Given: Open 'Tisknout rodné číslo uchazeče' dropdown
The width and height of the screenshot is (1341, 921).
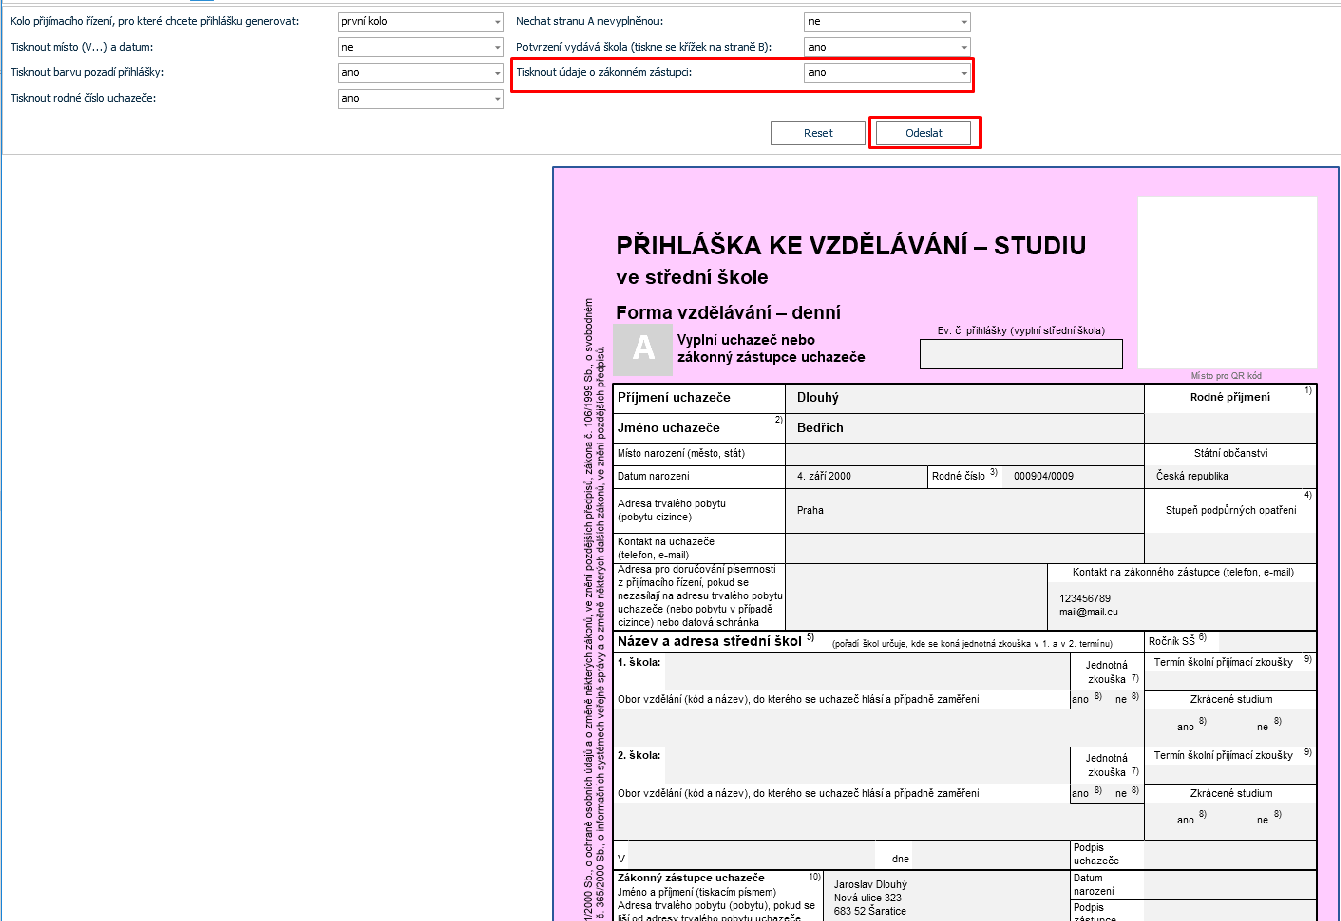Looking at the screenshot, I should (421, 99).
